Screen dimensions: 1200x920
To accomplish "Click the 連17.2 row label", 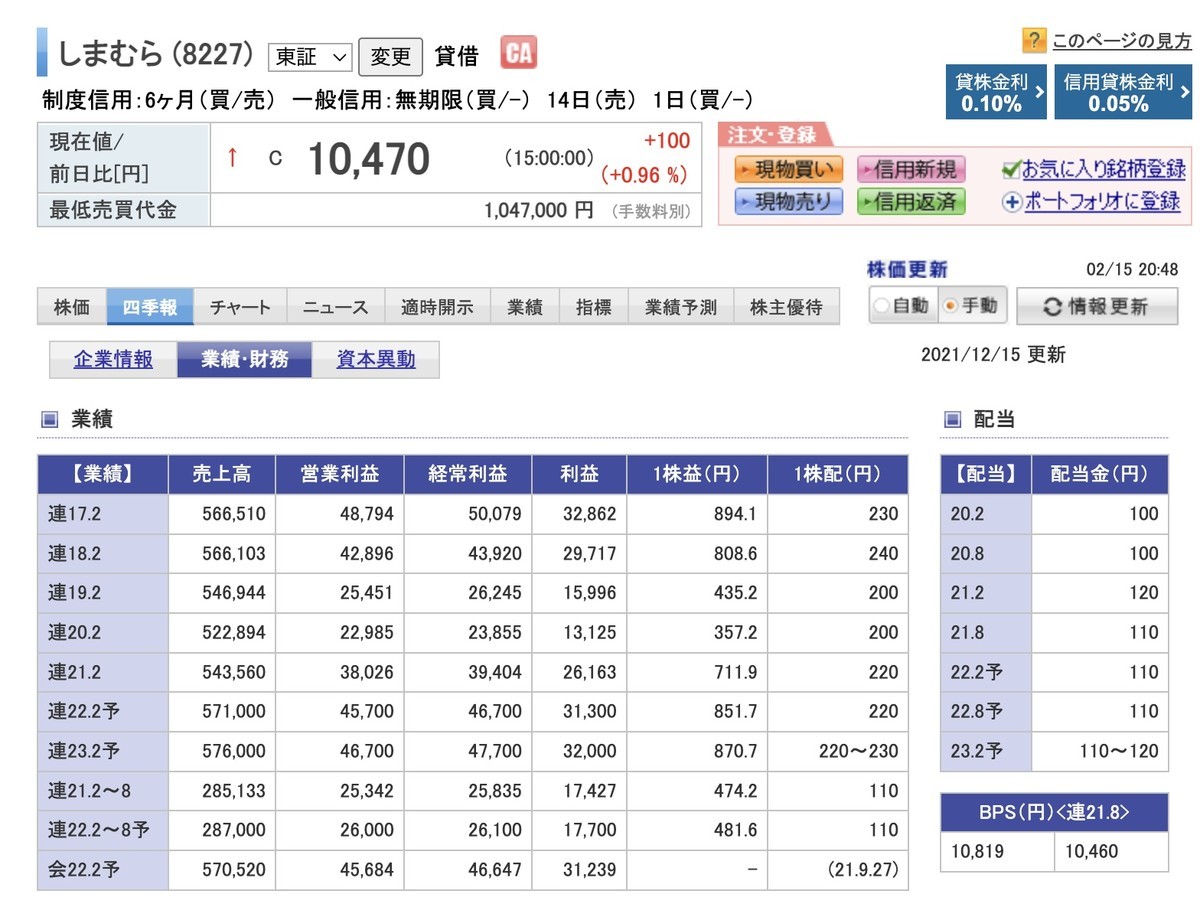I will [102, 514].
